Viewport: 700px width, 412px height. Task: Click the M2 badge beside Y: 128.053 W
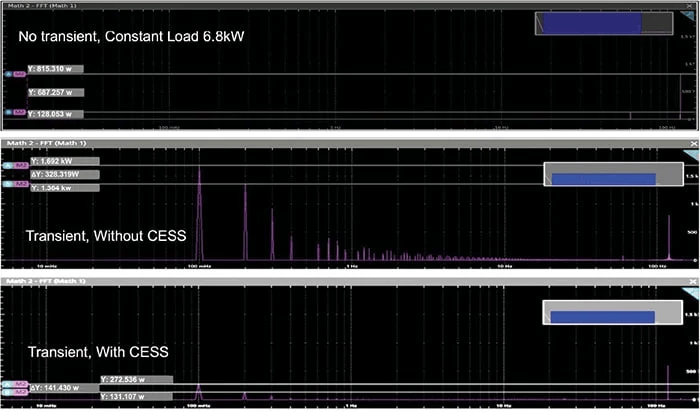[x=19, y=112]
